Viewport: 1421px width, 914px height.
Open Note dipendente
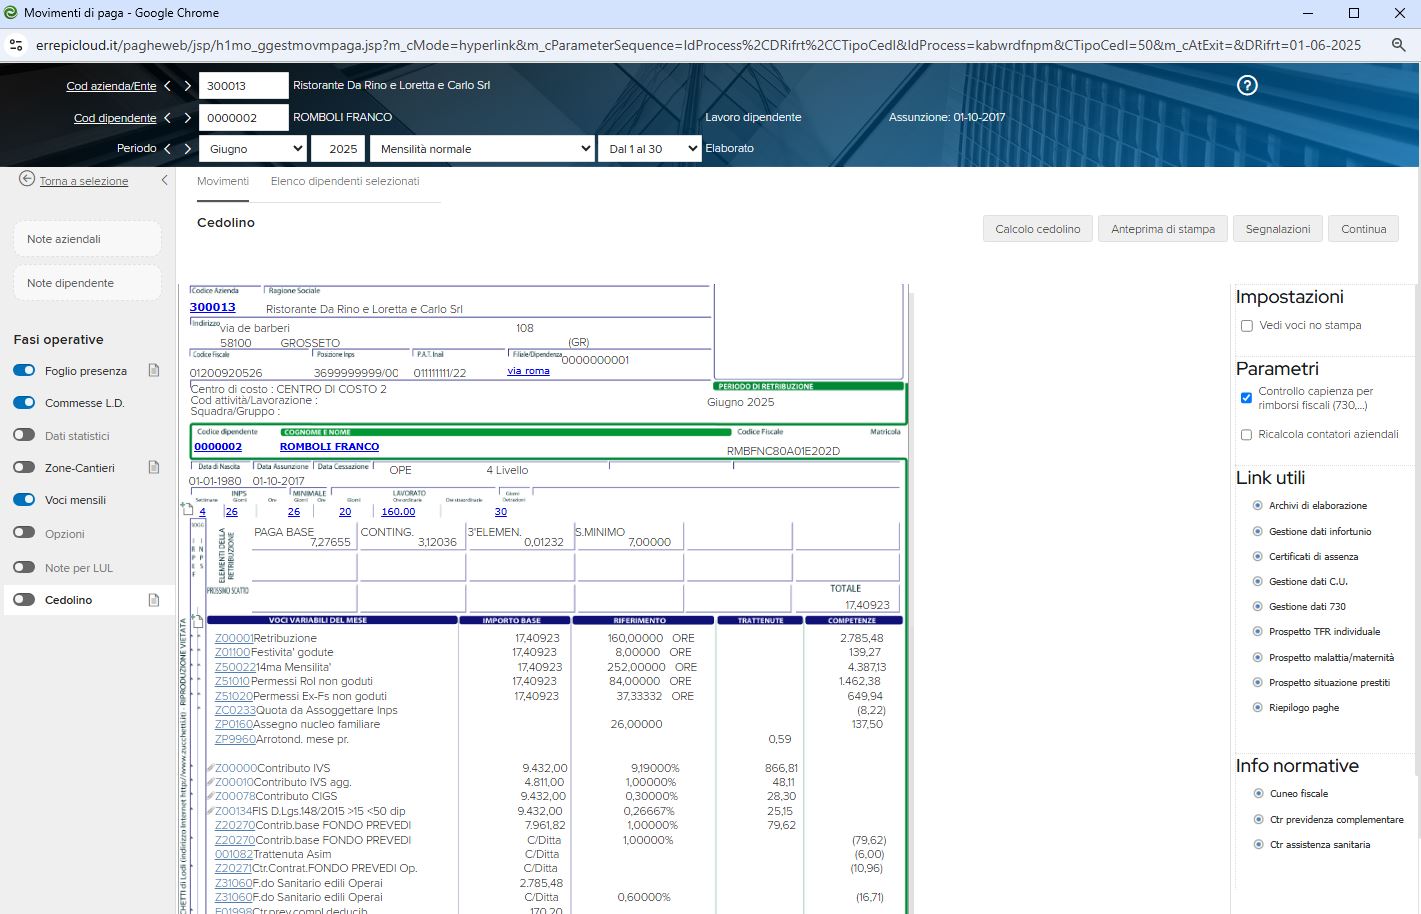tap(87, 283)
